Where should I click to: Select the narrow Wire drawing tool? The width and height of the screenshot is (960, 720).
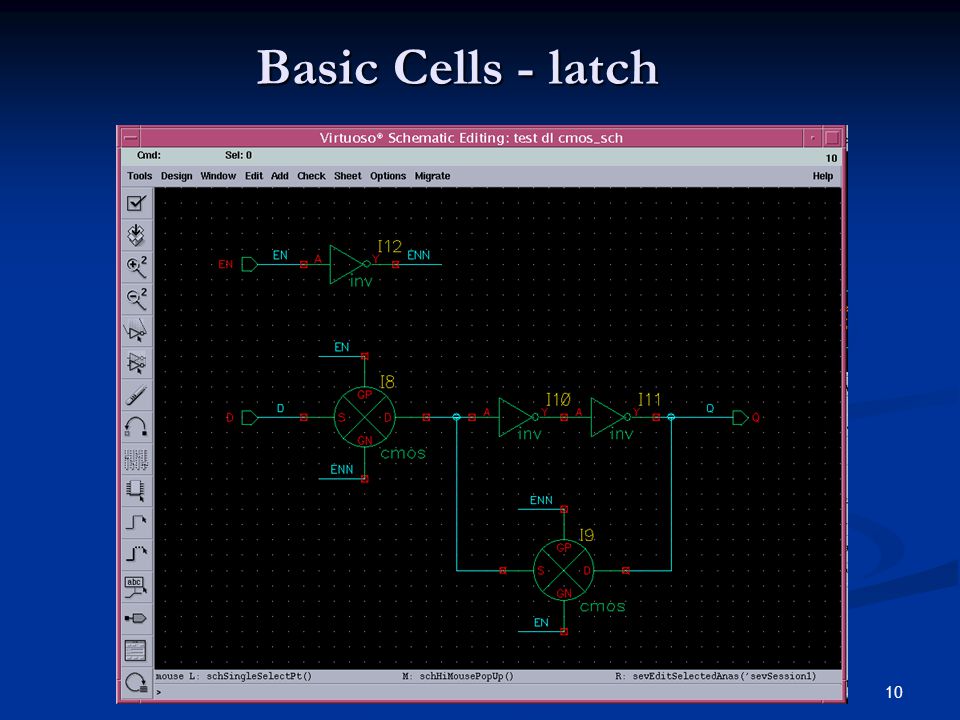click(136, 522)
